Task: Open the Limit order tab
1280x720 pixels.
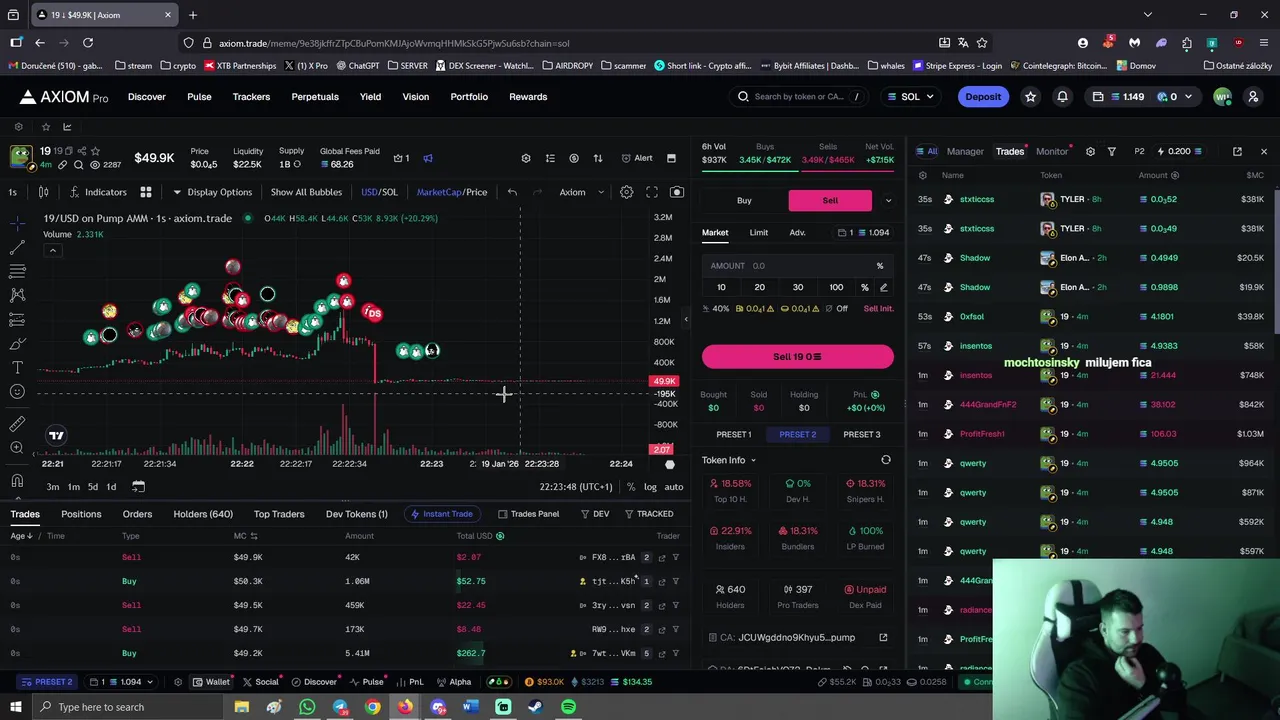Action: coord(759,233)
